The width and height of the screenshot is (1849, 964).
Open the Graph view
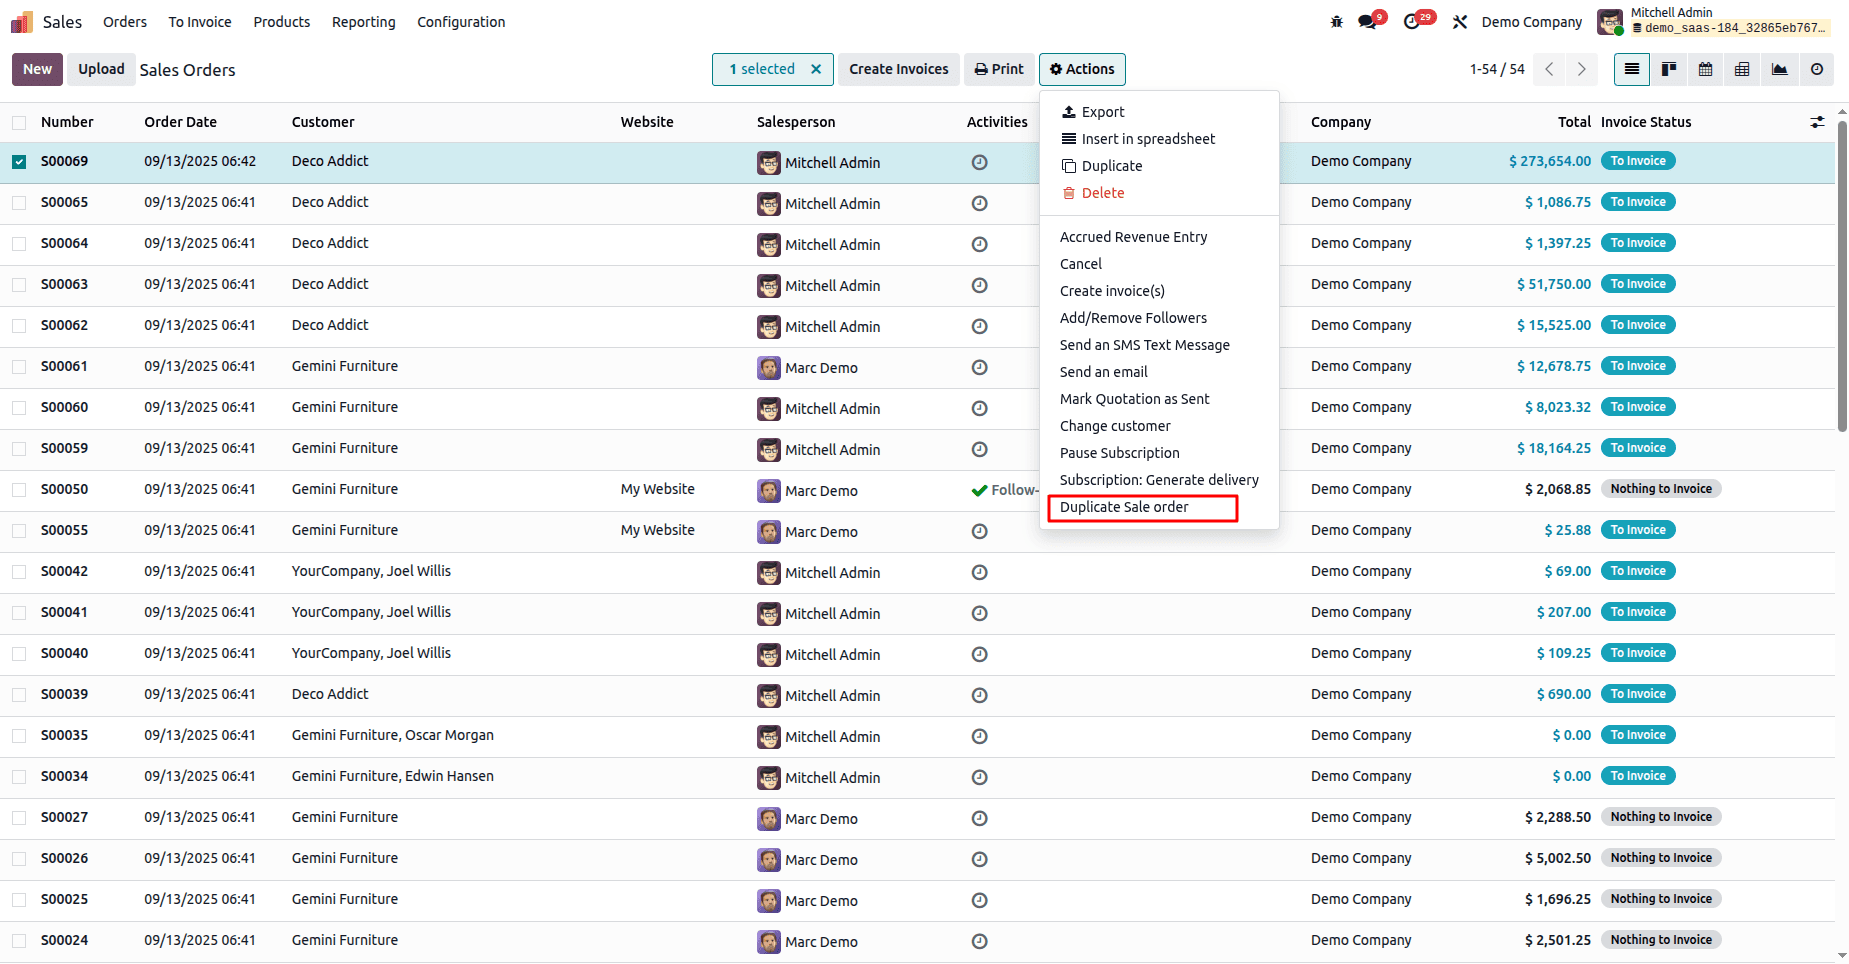coord(1780,69)
